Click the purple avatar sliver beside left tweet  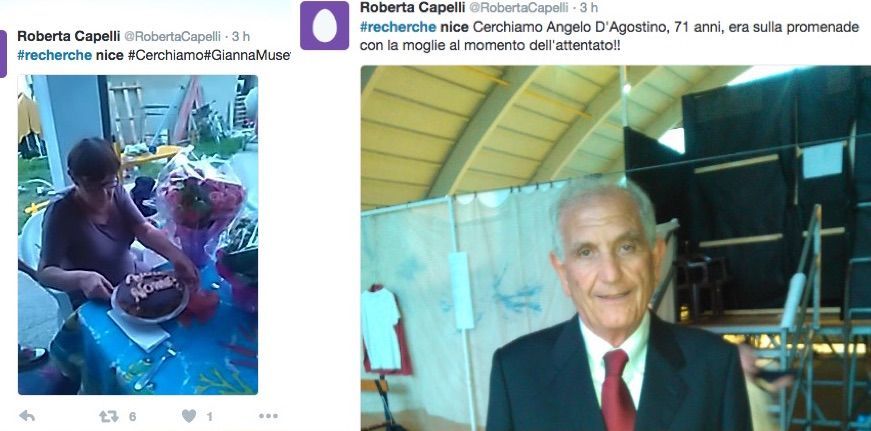(3, 54)
